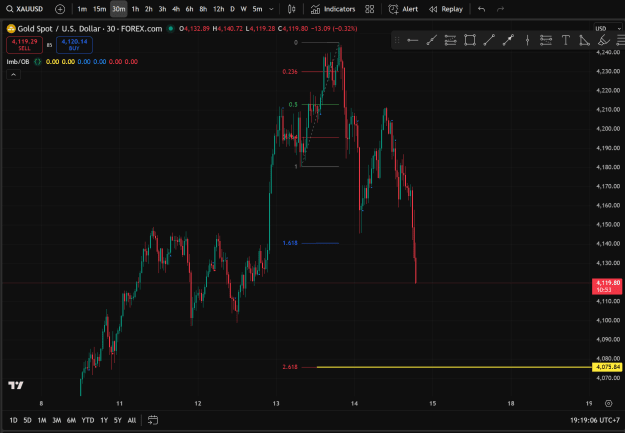Click the BUY 4,120.14 button
Viewport: 625px width, 433px height.
74,45
